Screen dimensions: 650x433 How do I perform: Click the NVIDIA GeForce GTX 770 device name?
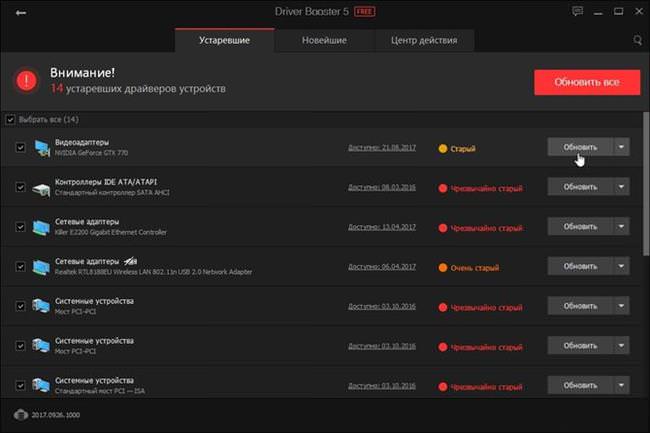[91, 153]
